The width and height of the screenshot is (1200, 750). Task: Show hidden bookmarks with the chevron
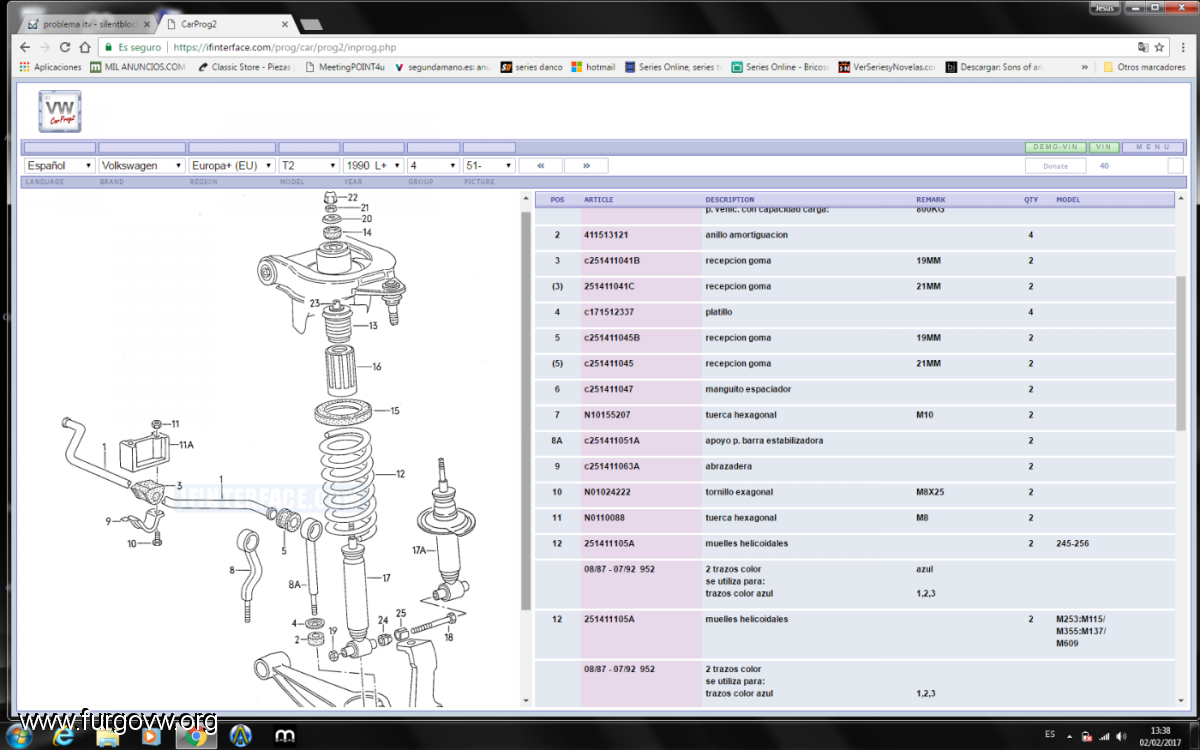pyautogui.click(x=1085, y=67)
